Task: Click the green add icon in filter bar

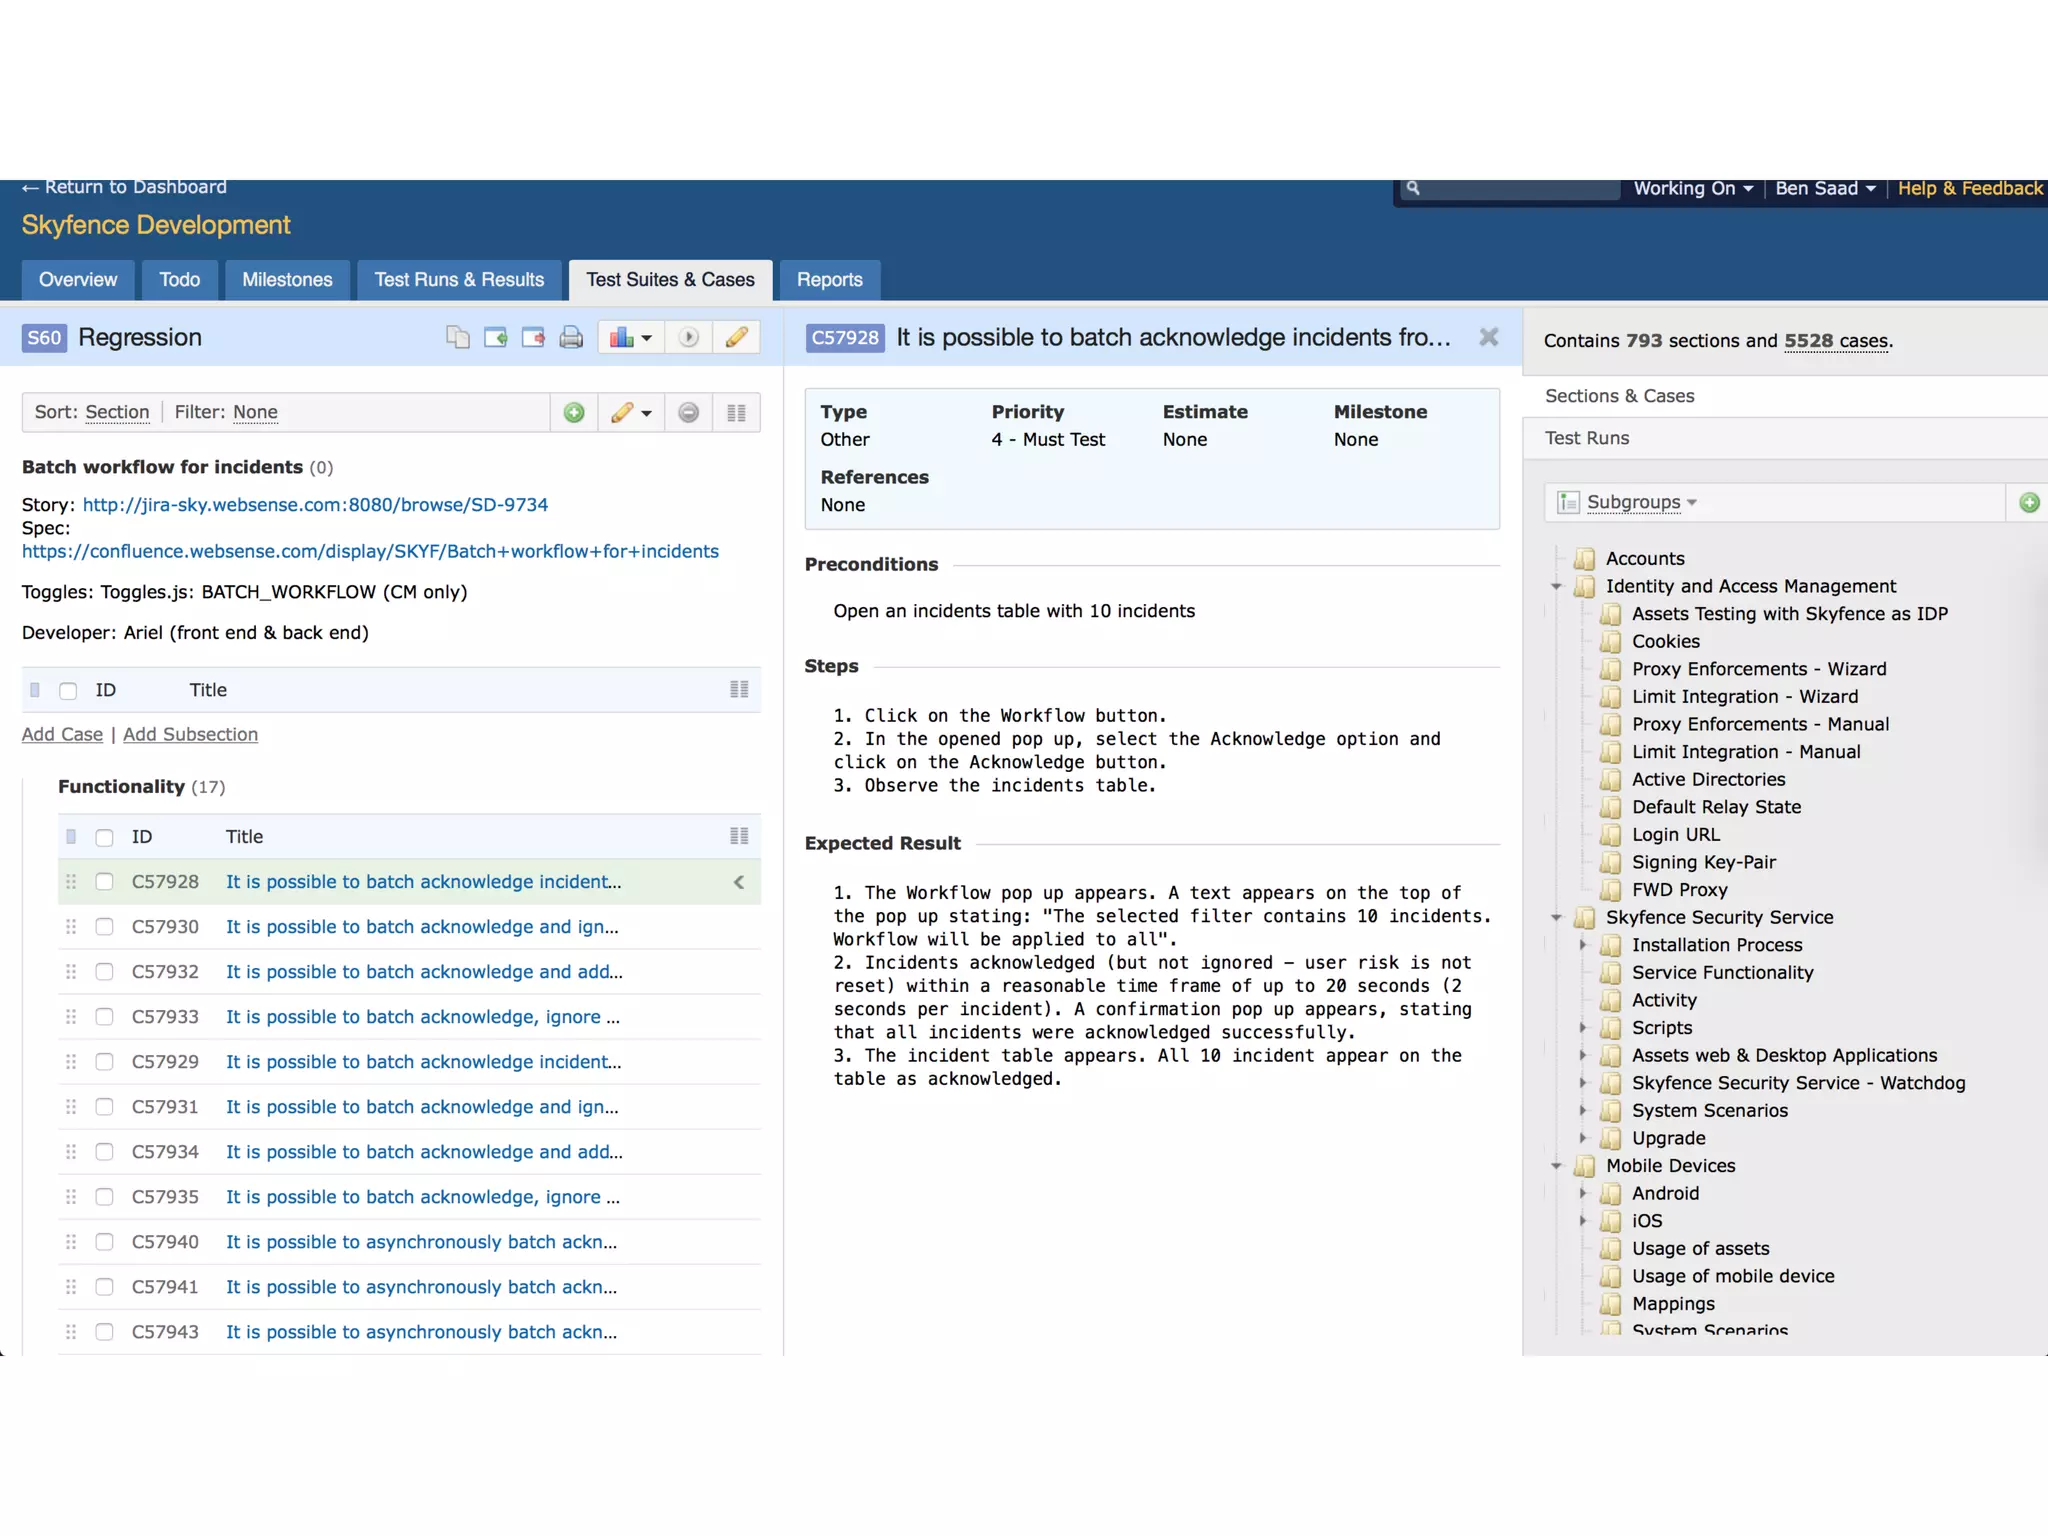Action: click(574, 413)
